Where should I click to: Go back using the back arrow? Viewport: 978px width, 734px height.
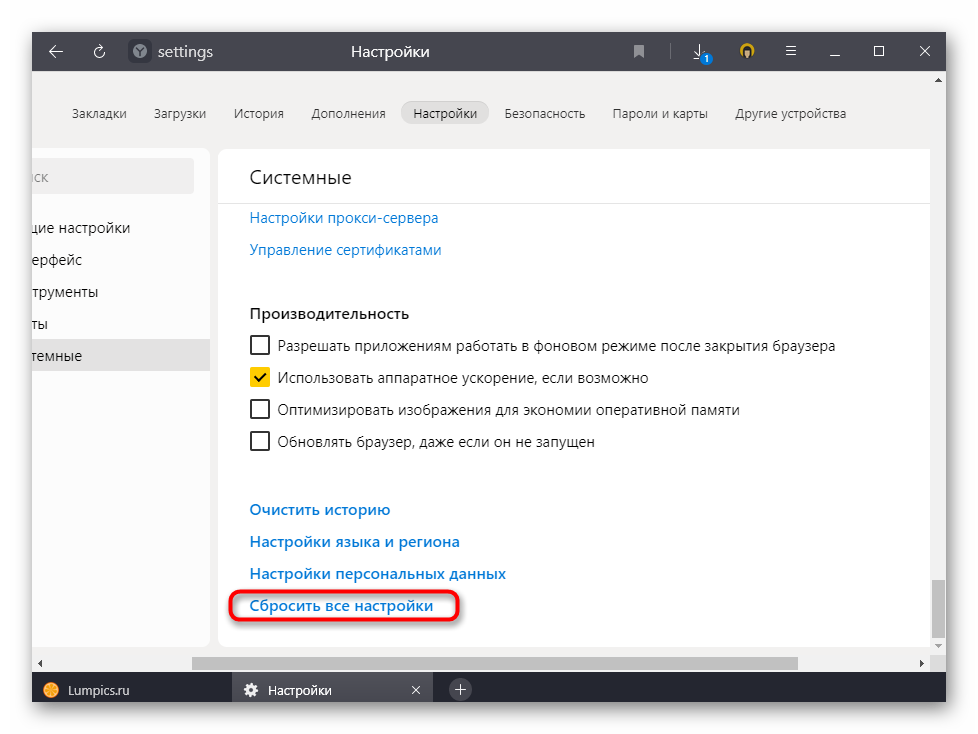[x=56, y=52]
